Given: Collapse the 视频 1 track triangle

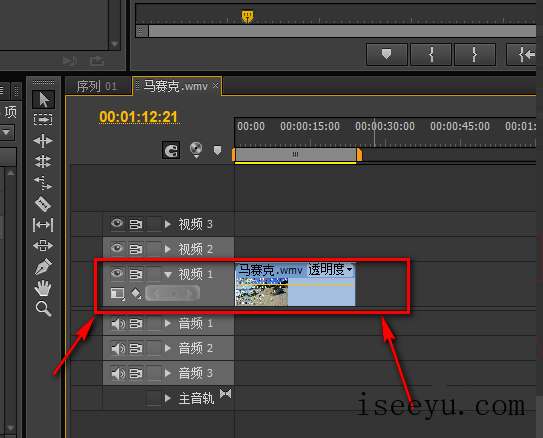Looking at the screenshot, I should tap(168, 275).
